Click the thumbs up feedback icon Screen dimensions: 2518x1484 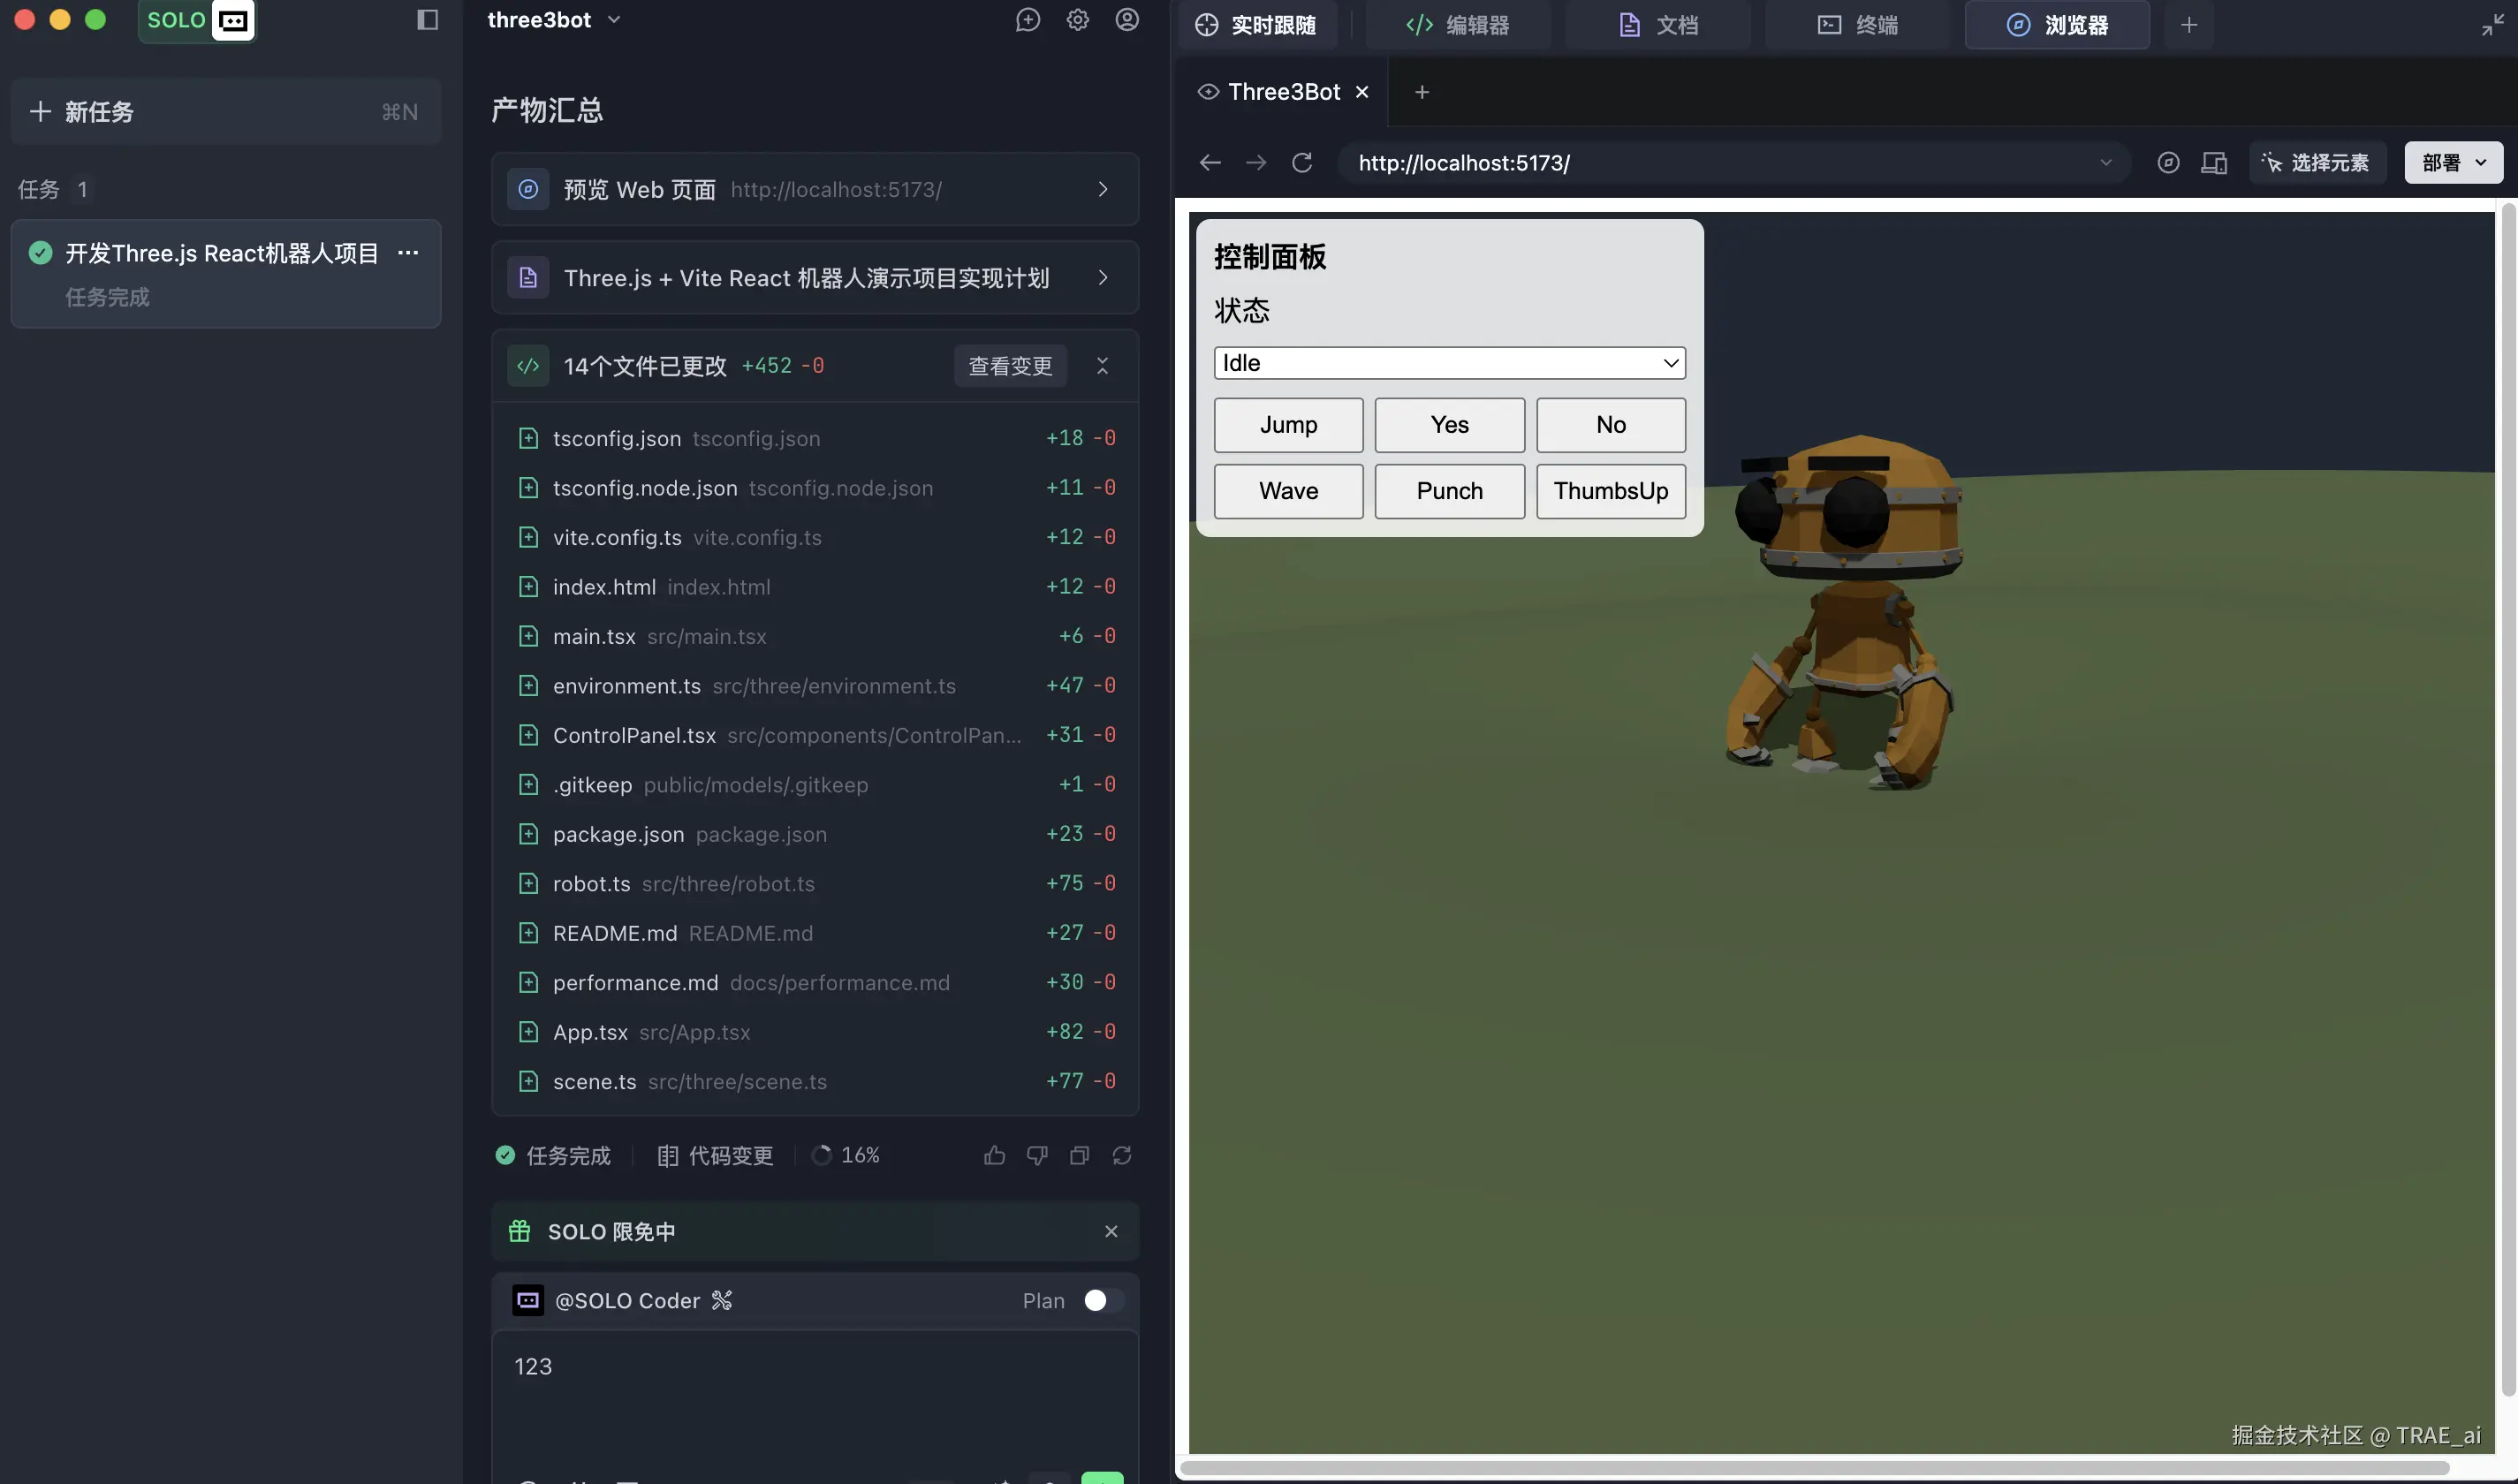[994, 1155]
